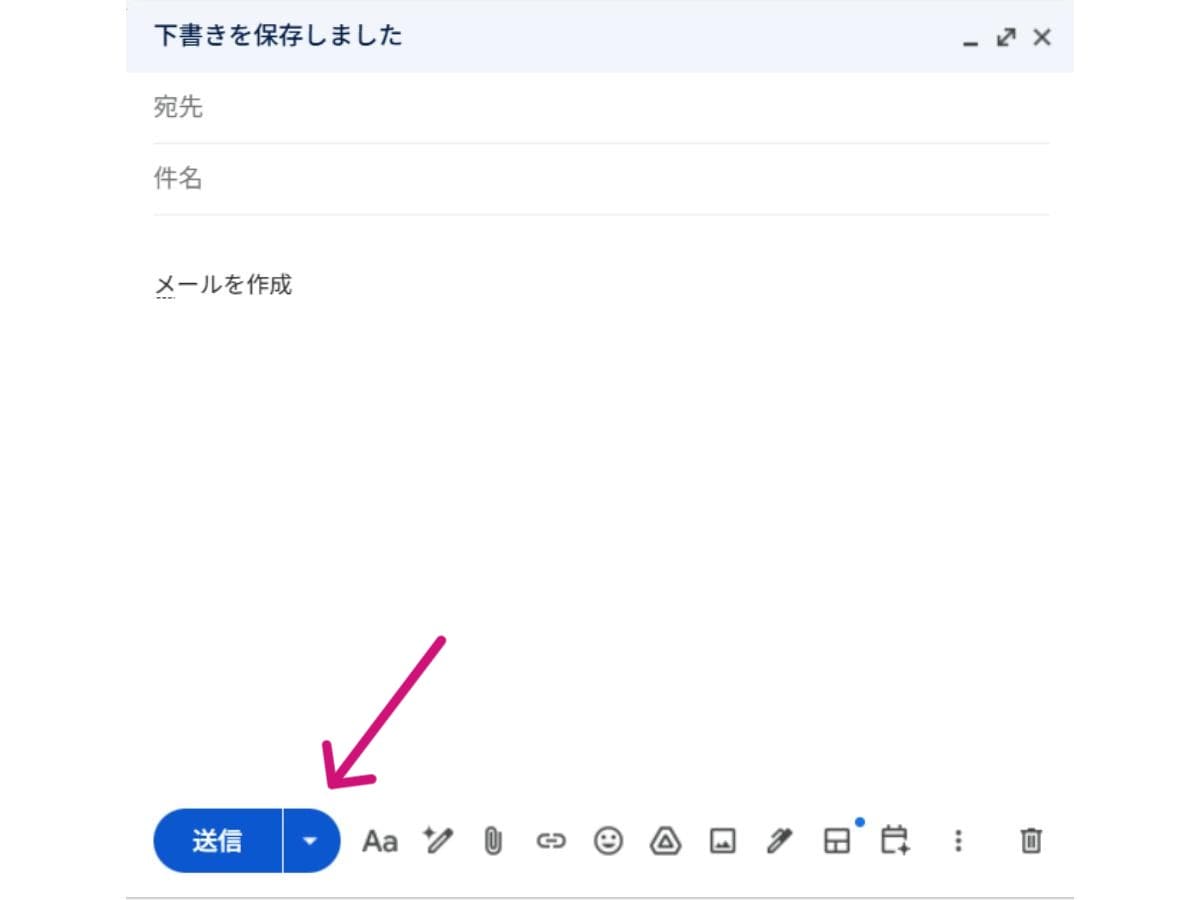
Task: Click the 件名 subject field
Action: pyautogui.click(x=400, y=178)
